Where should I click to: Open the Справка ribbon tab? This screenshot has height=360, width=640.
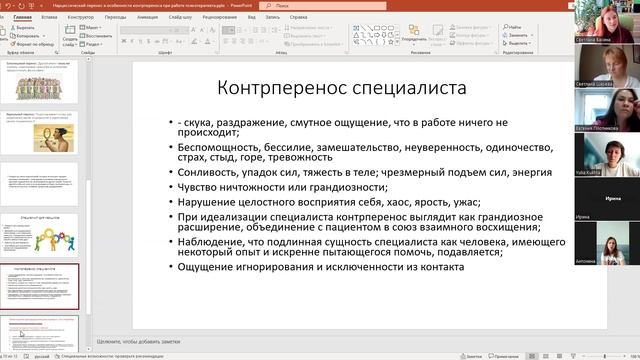tap(298, 17)
